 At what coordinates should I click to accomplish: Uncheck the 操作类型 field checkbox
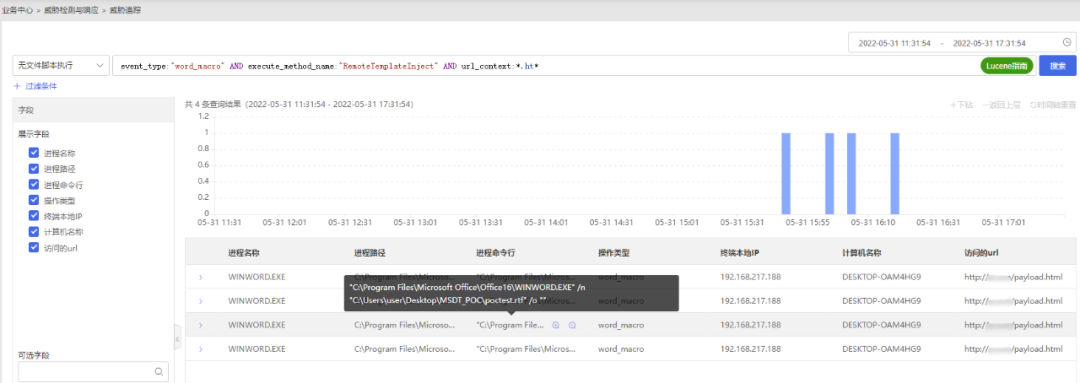point(33,200)
